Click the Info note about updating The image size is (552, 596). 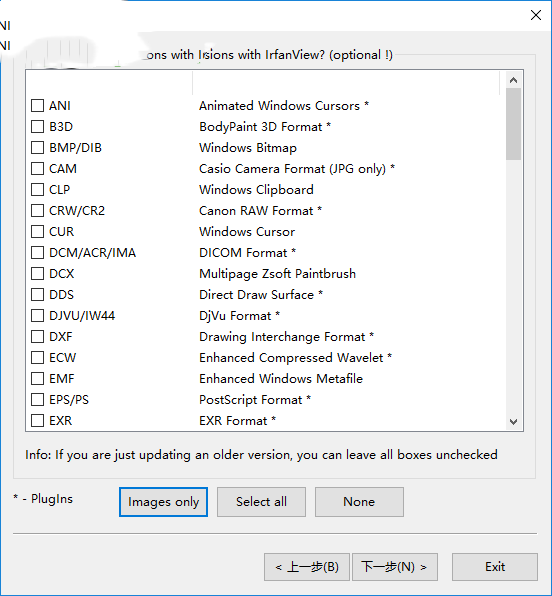click(x=261, y=455)
